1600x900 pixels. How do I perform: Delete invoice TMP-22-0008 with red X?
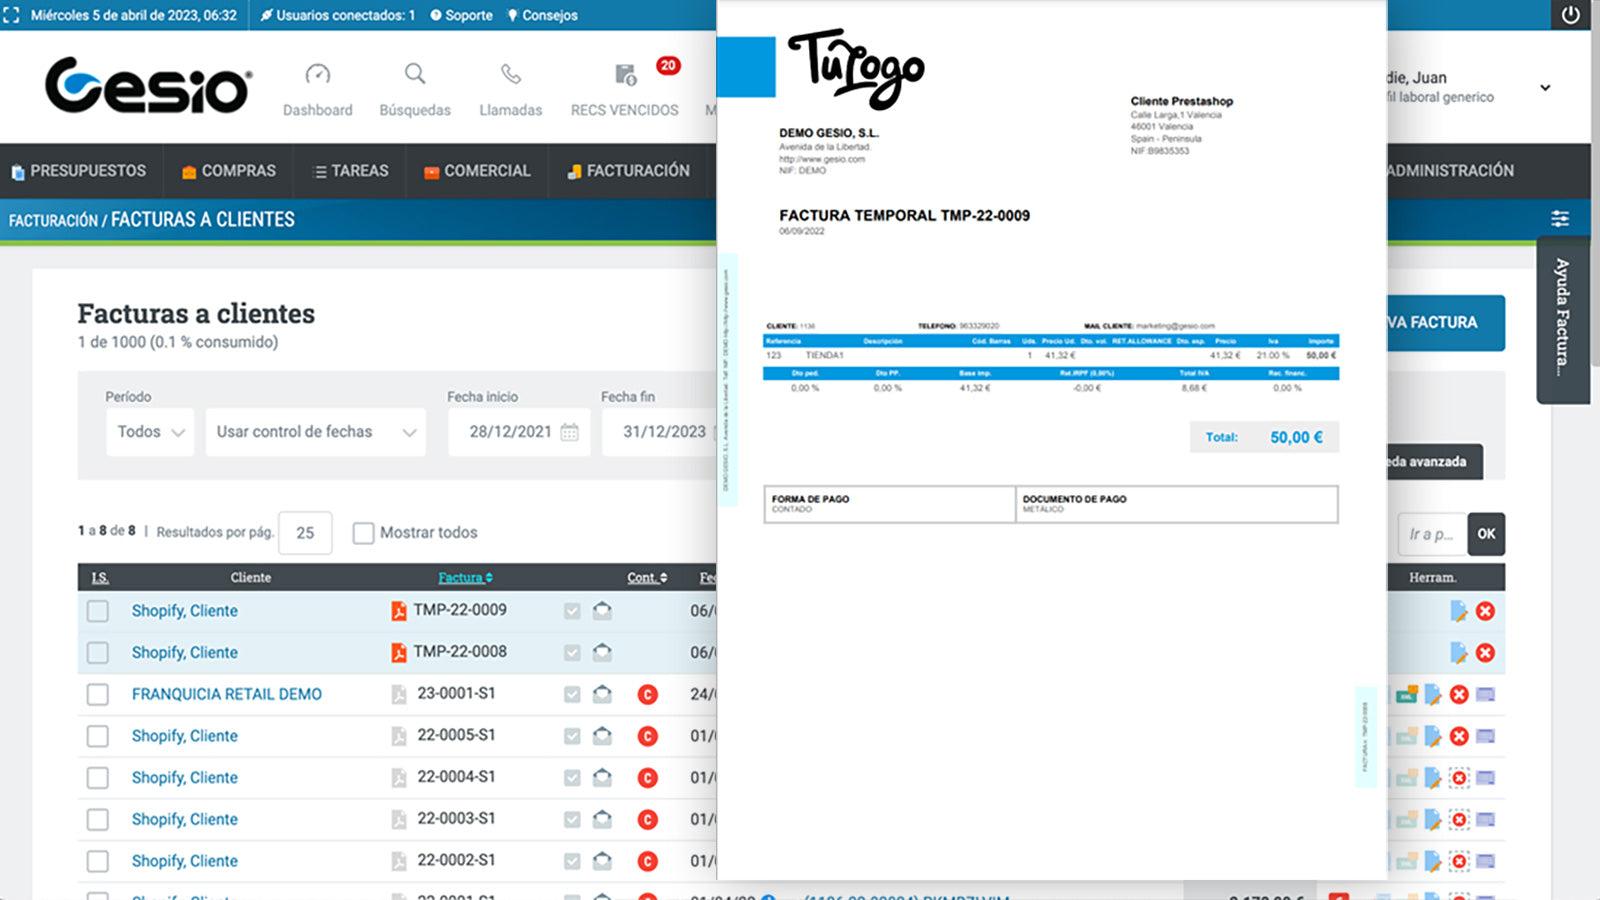pos(1485,653)
